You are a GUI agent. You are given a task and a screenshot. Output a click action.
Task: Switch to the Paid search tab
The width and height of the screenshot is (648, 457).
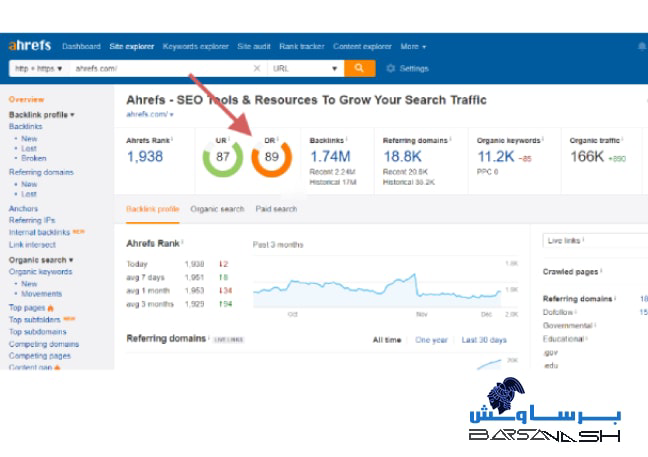[276, 209]
